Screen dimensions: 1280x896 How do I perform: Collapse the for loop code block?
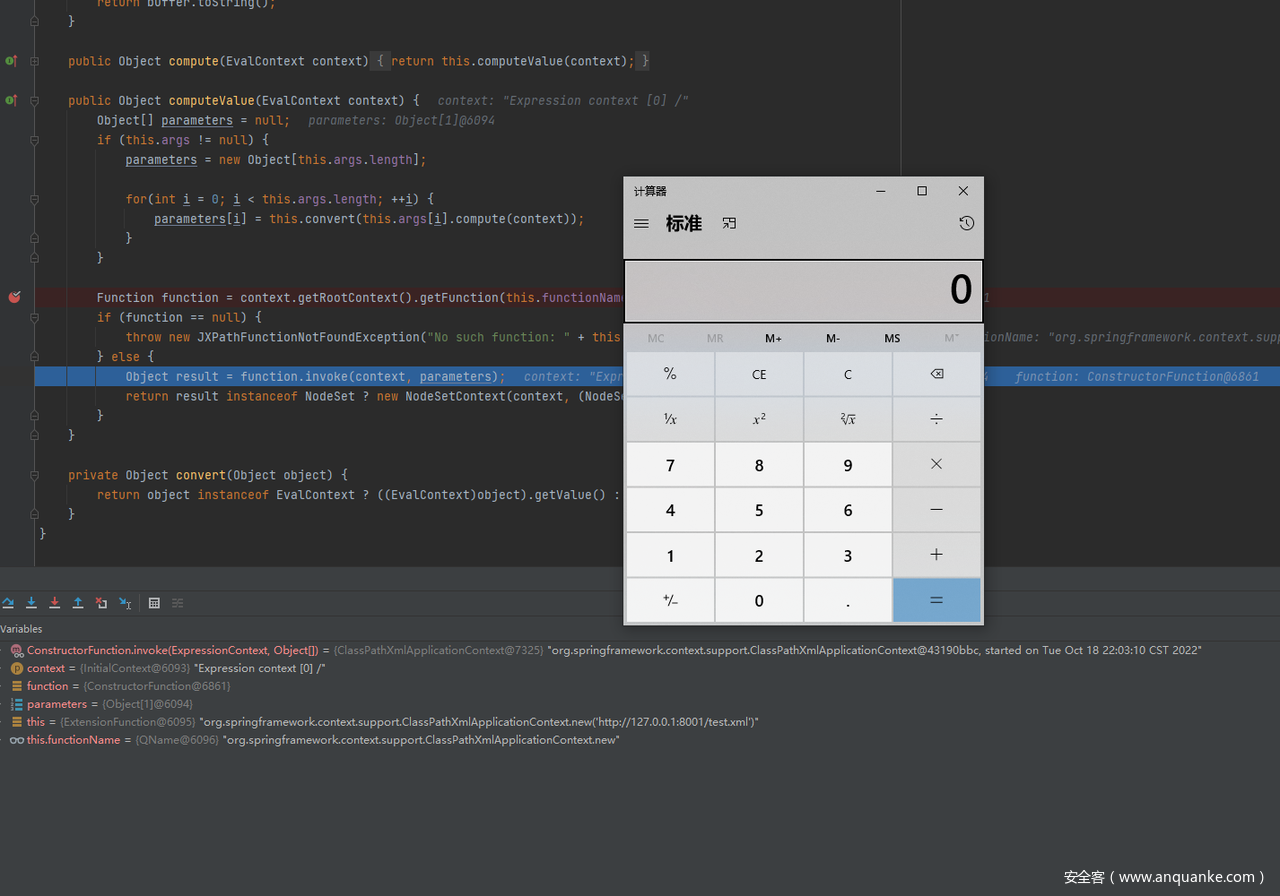click(34, 199)
